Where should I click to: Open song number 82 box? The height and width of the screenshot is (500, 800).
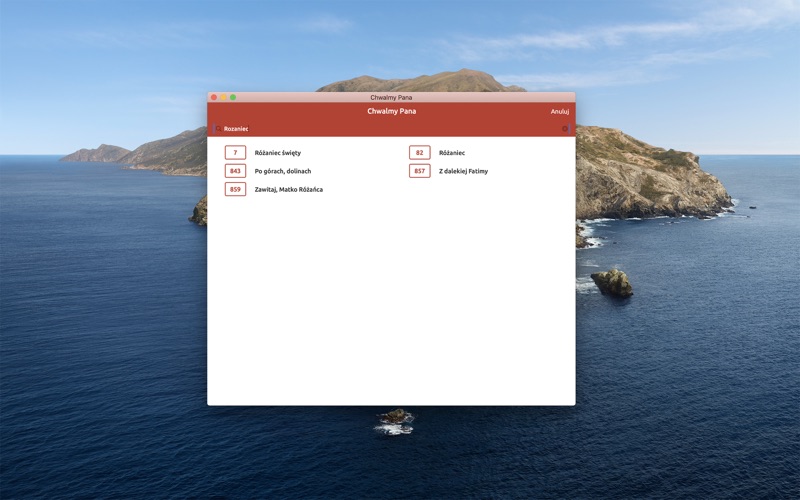click(x=419, y=153)
